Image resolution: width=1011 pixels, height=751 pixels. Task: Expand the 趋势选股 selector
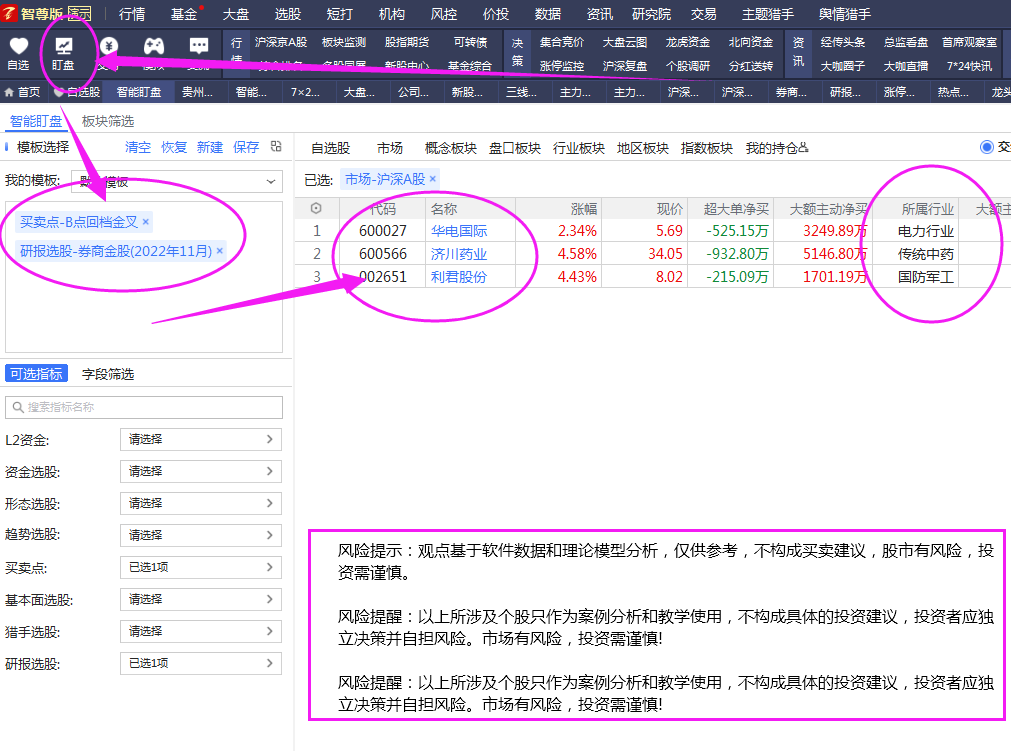coord(201,536)
